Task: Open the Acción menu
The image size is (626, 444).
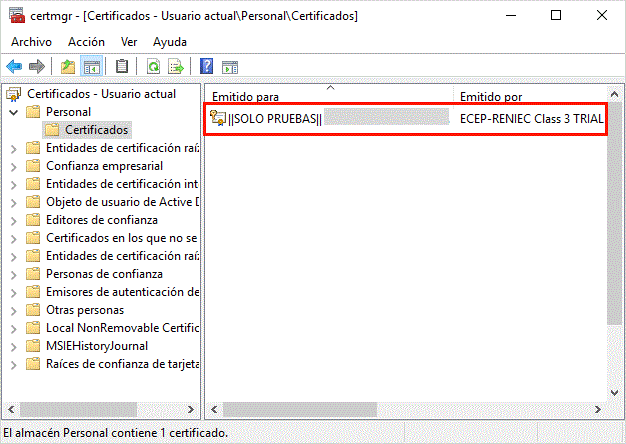Action: [86, 42]
